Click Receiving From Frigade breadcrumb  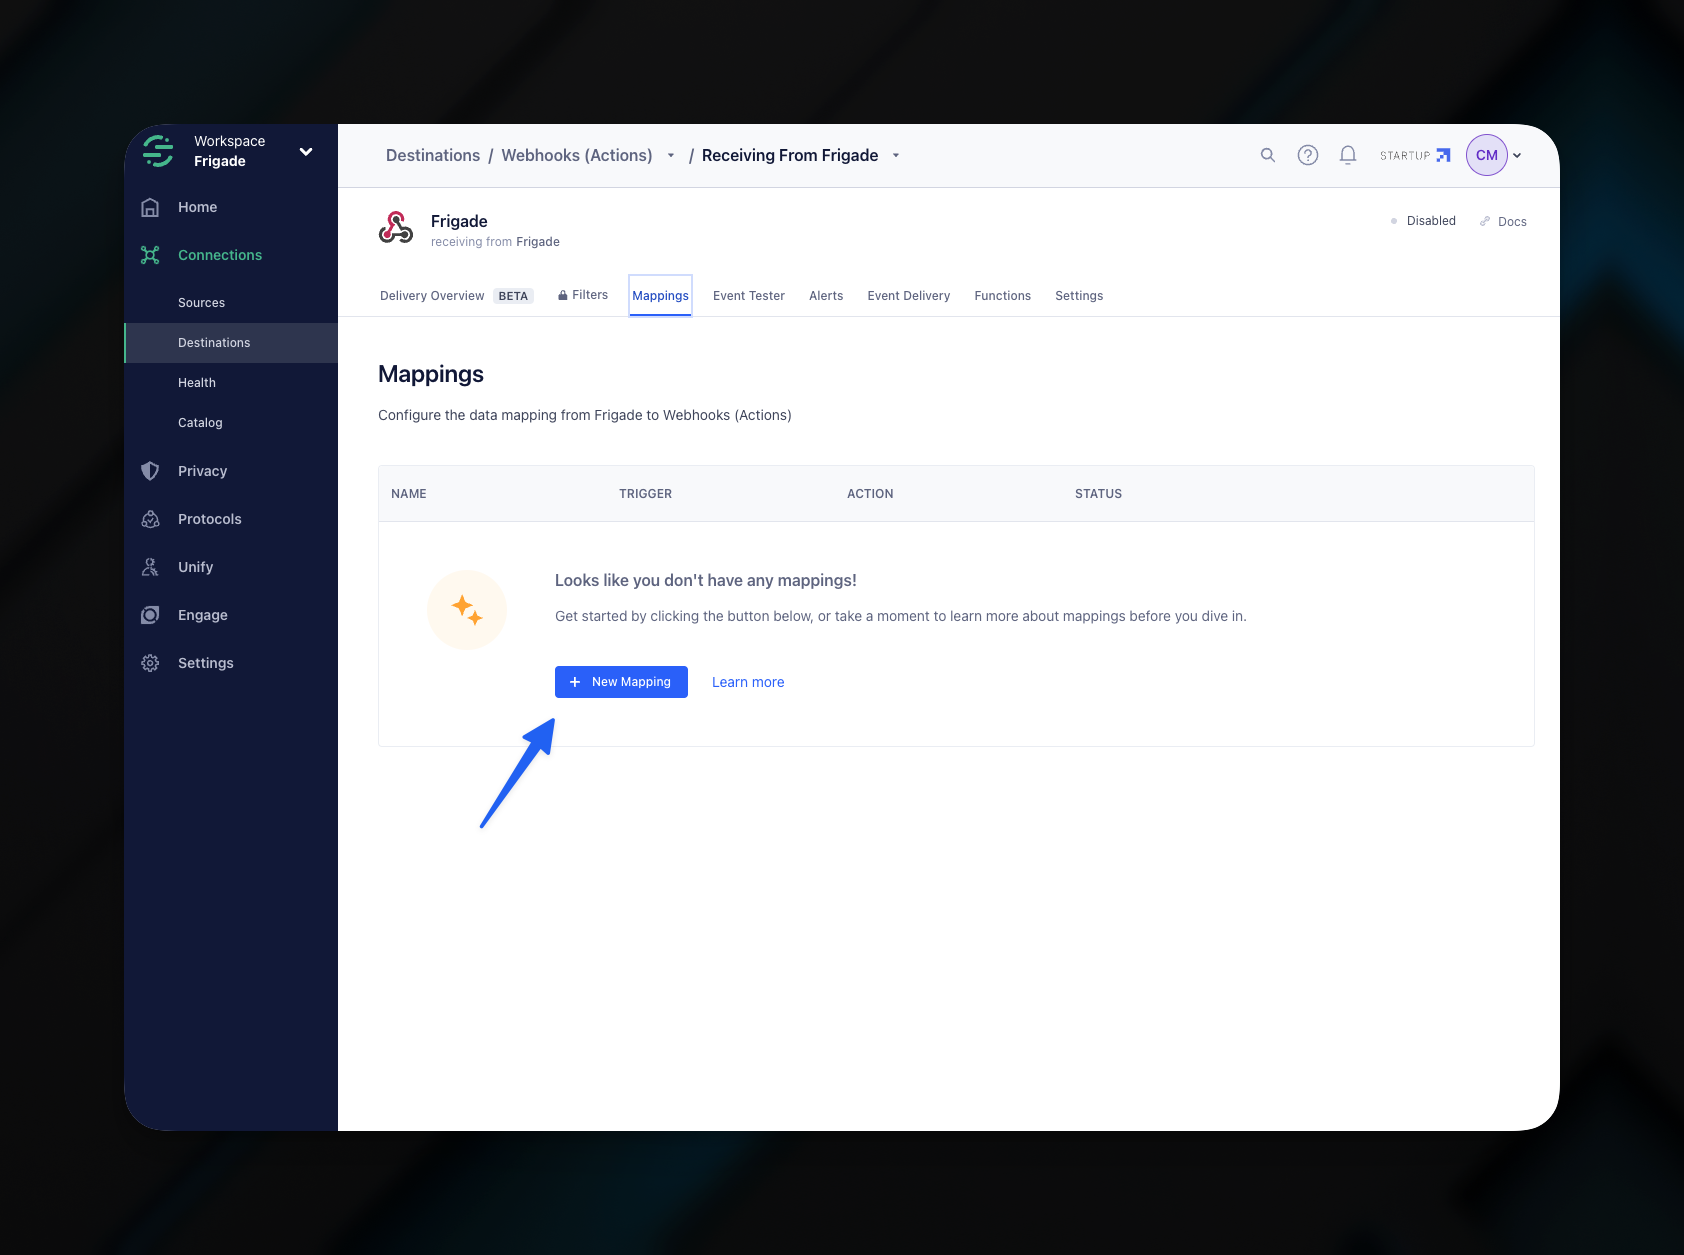coord(790,155)
